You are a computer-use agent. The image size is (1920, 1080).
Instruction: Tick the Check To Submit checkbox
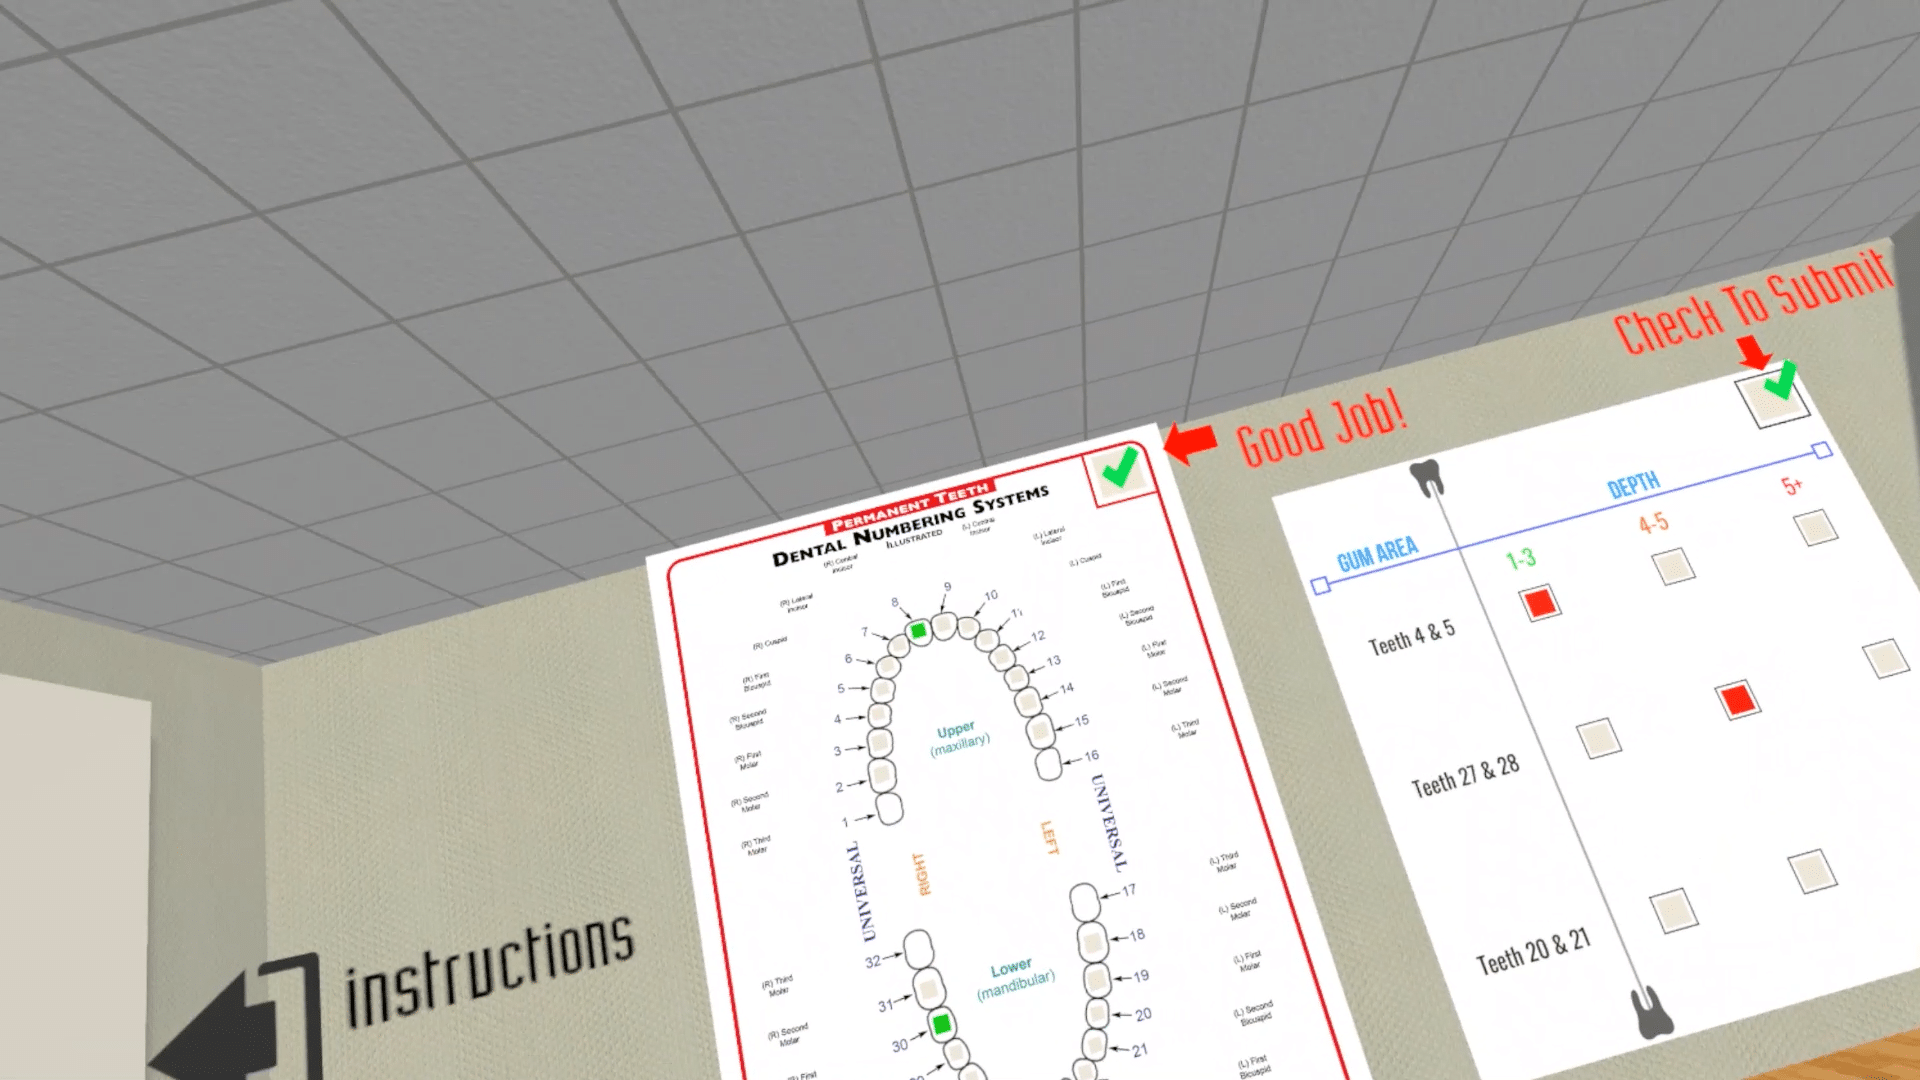pos(1773,397)
